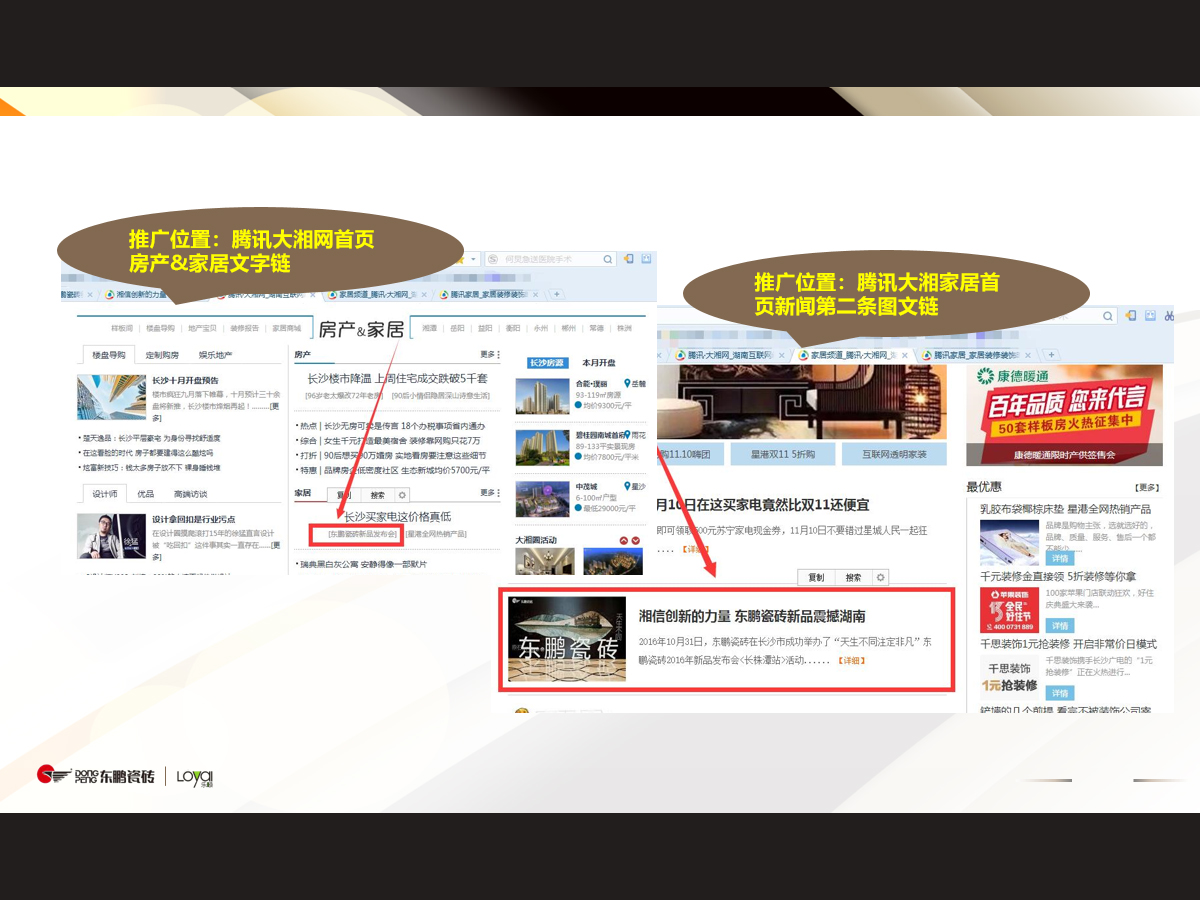Click the magnifier icon in left browser search box
1200x900 pixels.
607,259
